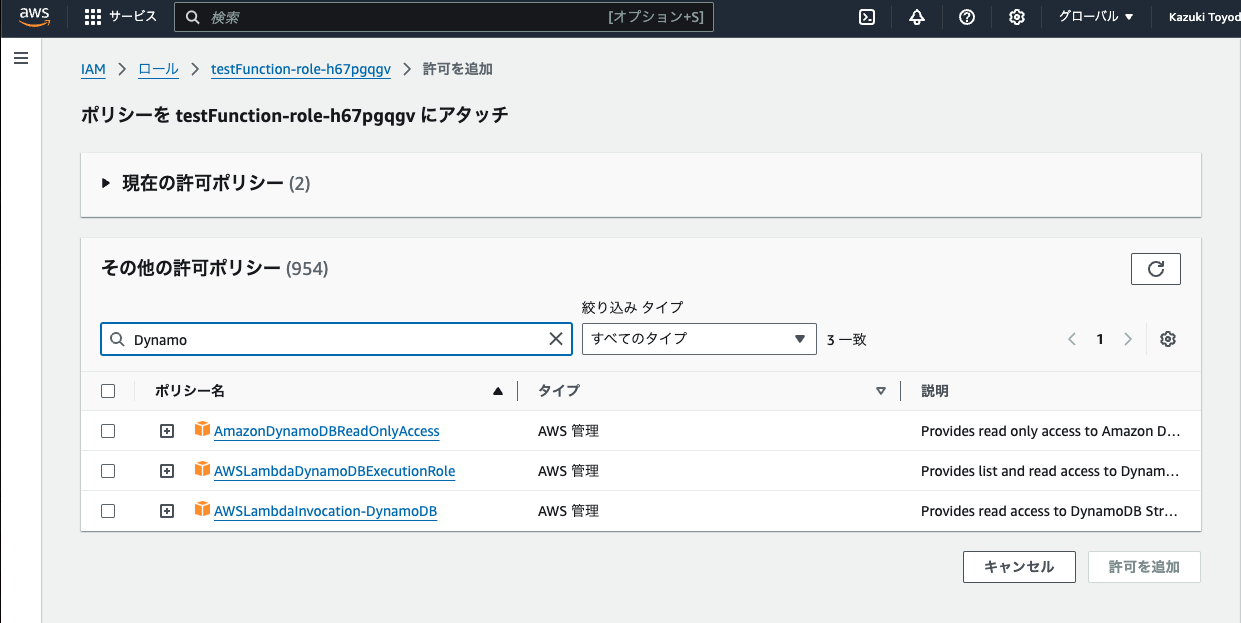
Task: Open table preferences gear icon
Action: (1168, 339)
